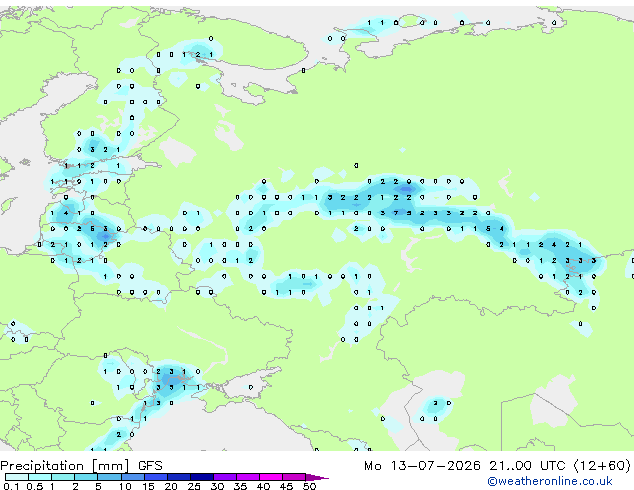Viewport: 634px width, 490px height.
Task: Pick the 0.5–1 mm legend color swatch
Action: coord(40,477)
